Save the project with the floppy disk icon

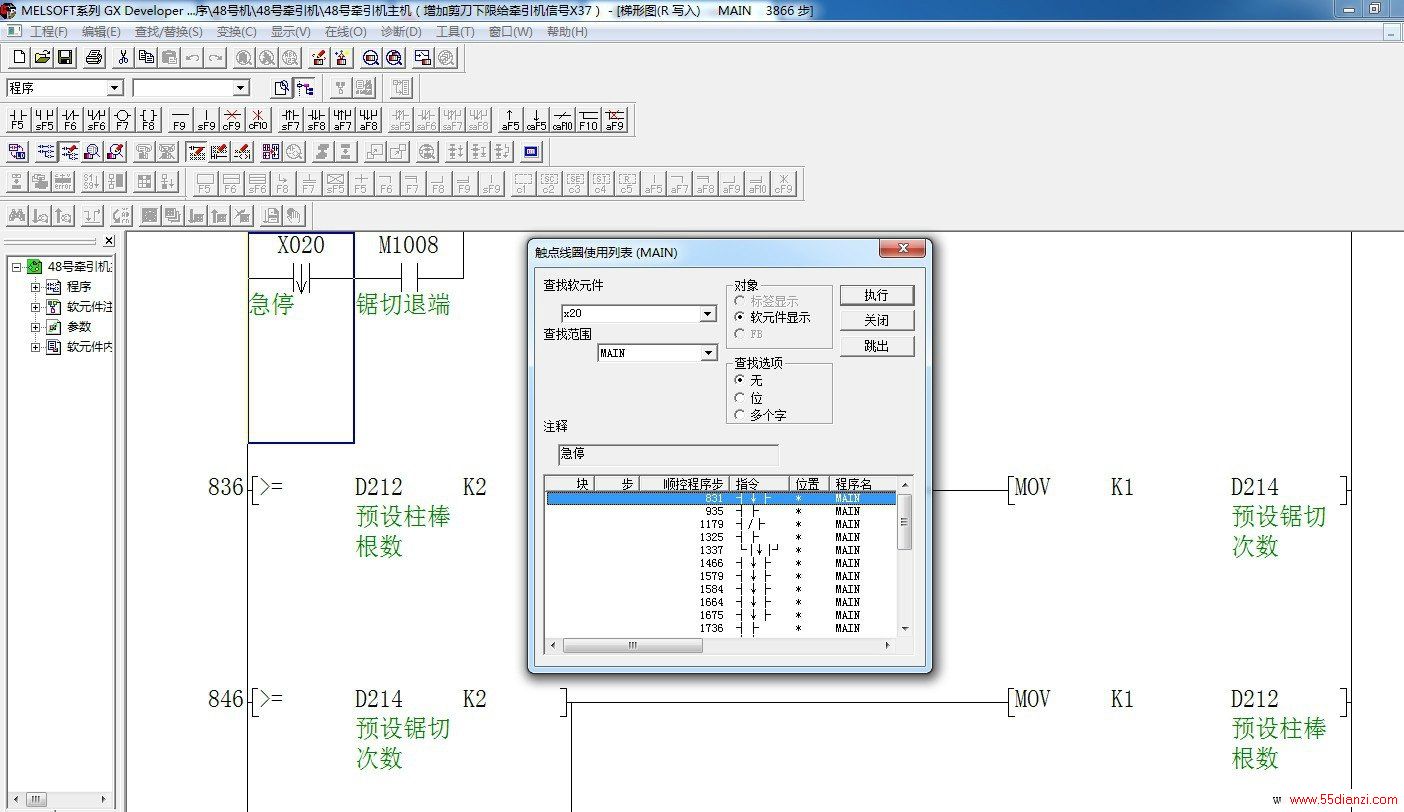point(66,58)
